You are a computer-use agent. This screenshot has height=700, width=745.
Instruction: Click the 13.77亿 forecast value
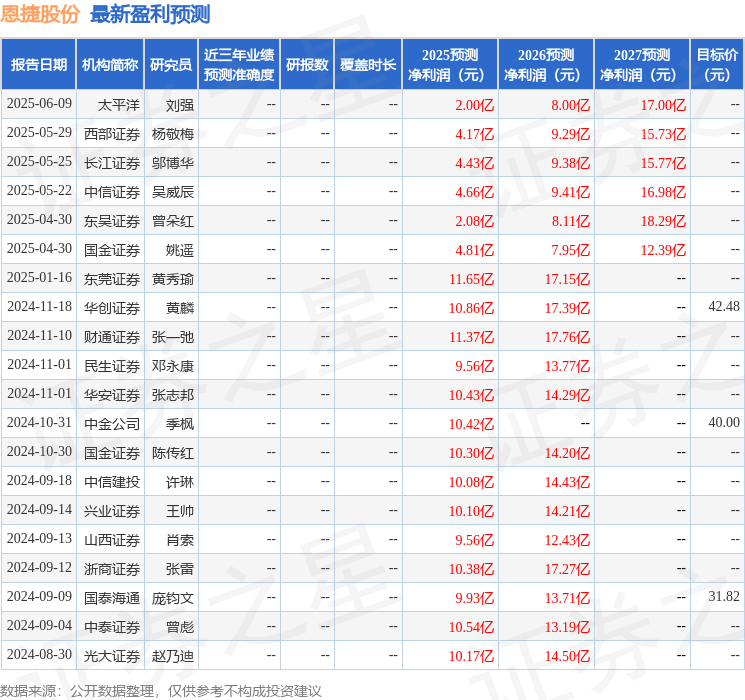[x=567, y=365]
